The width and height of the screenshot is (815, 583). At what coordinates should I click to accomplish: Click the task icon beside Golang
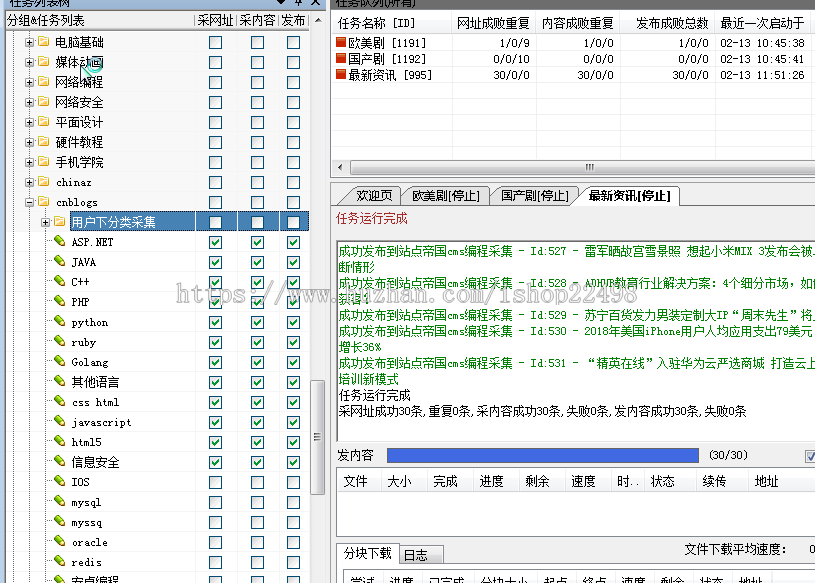[x=60, y=361]
